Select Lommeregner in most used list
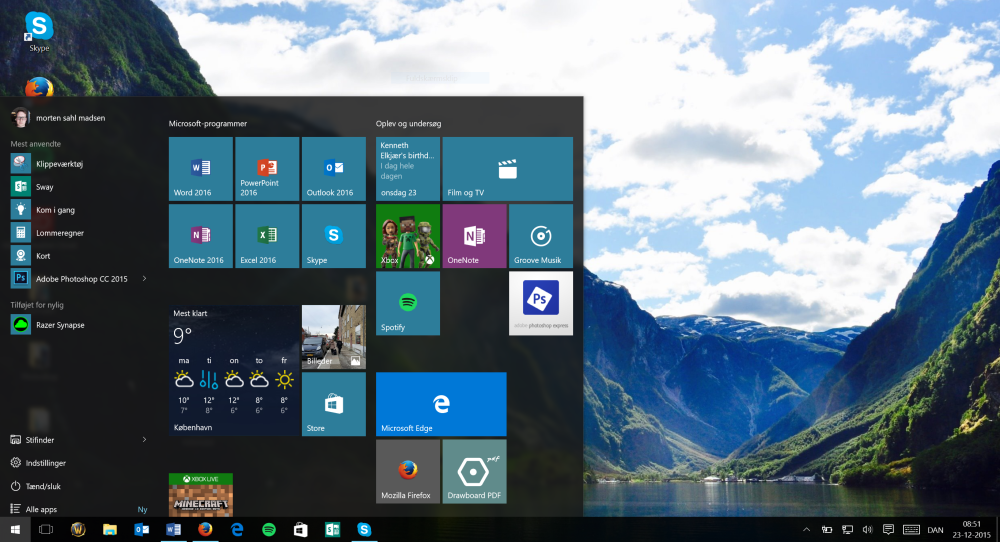Image resolution: width=1000 pixels, height=542 pixels. (59, 232)
